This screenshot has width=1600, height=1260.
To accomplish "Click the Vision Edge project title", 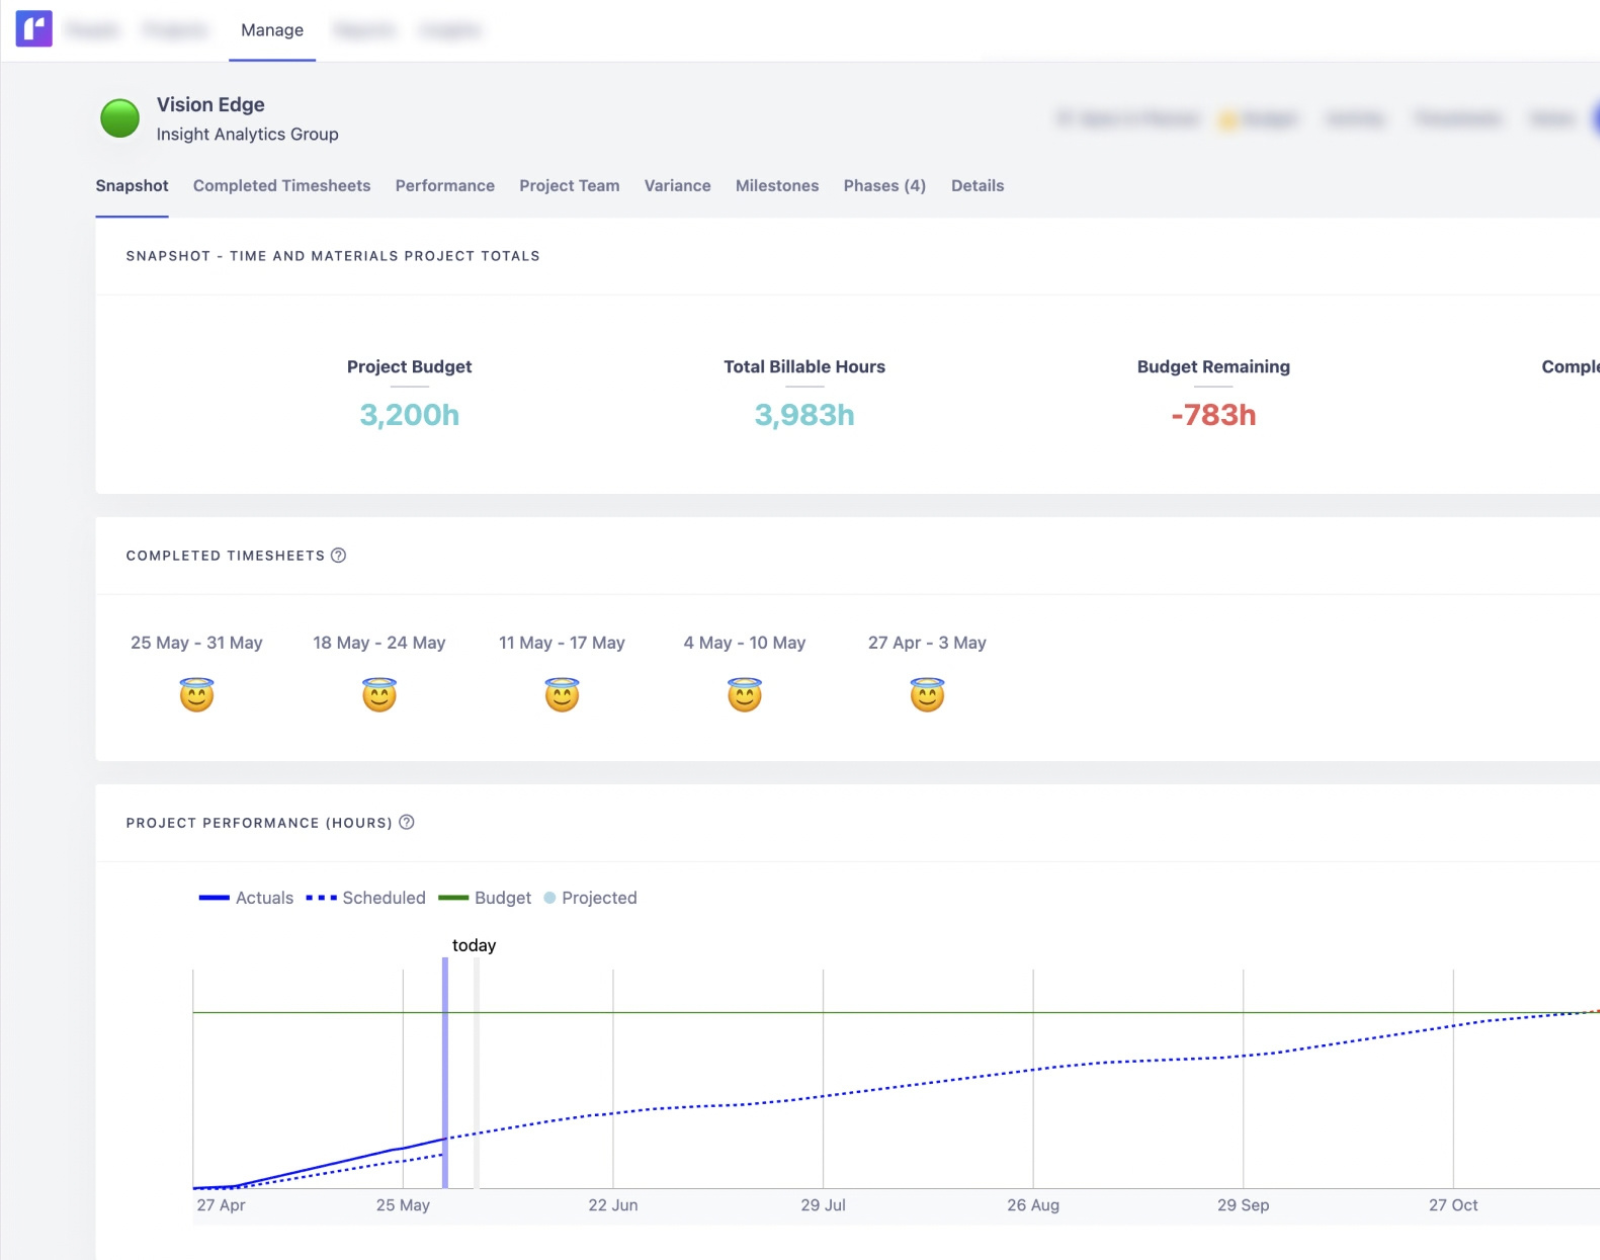I will [210, 105].
